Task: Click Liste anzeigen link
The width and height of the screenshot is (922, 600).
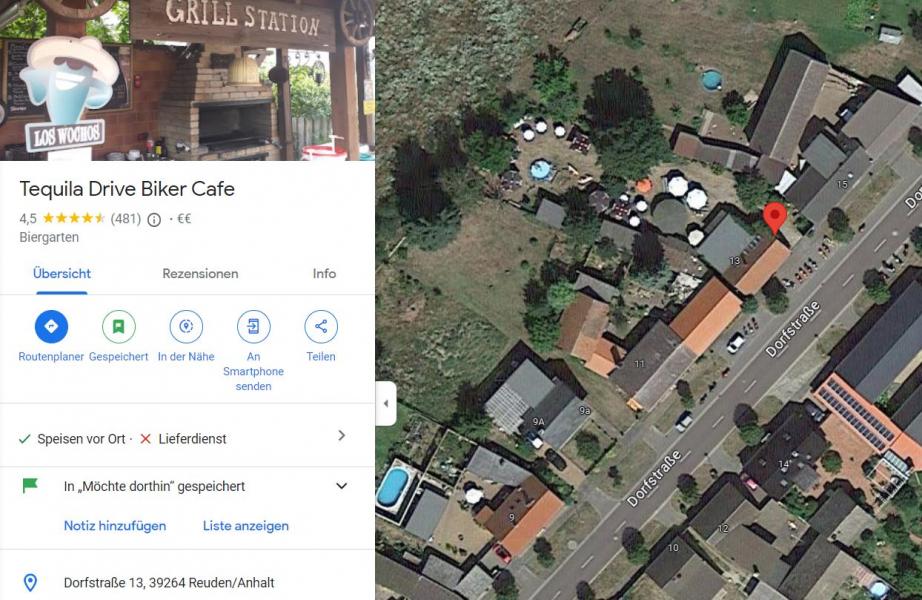Action: [246, 526]
